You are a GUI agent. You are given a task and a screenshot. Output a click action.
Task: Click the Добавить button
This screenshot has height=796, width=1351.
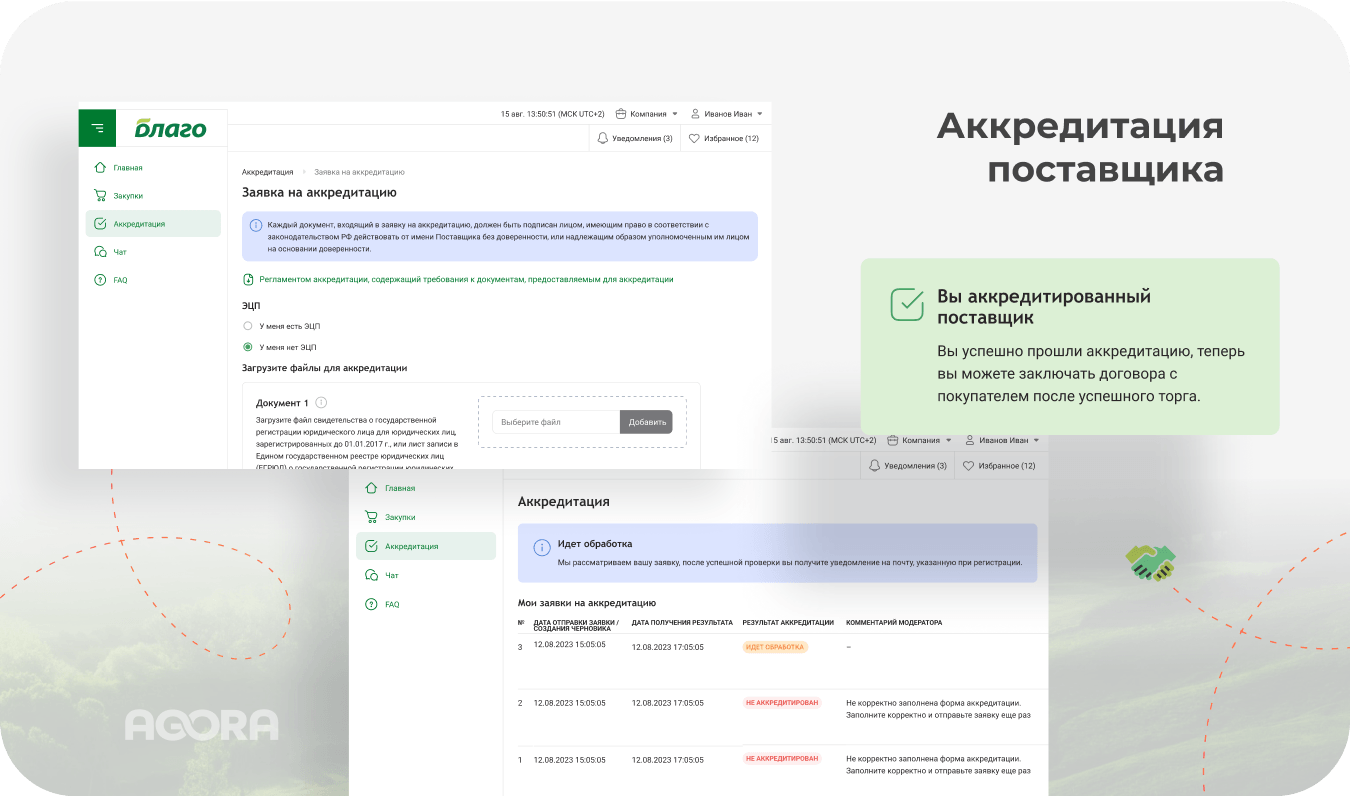pos(647,422)
